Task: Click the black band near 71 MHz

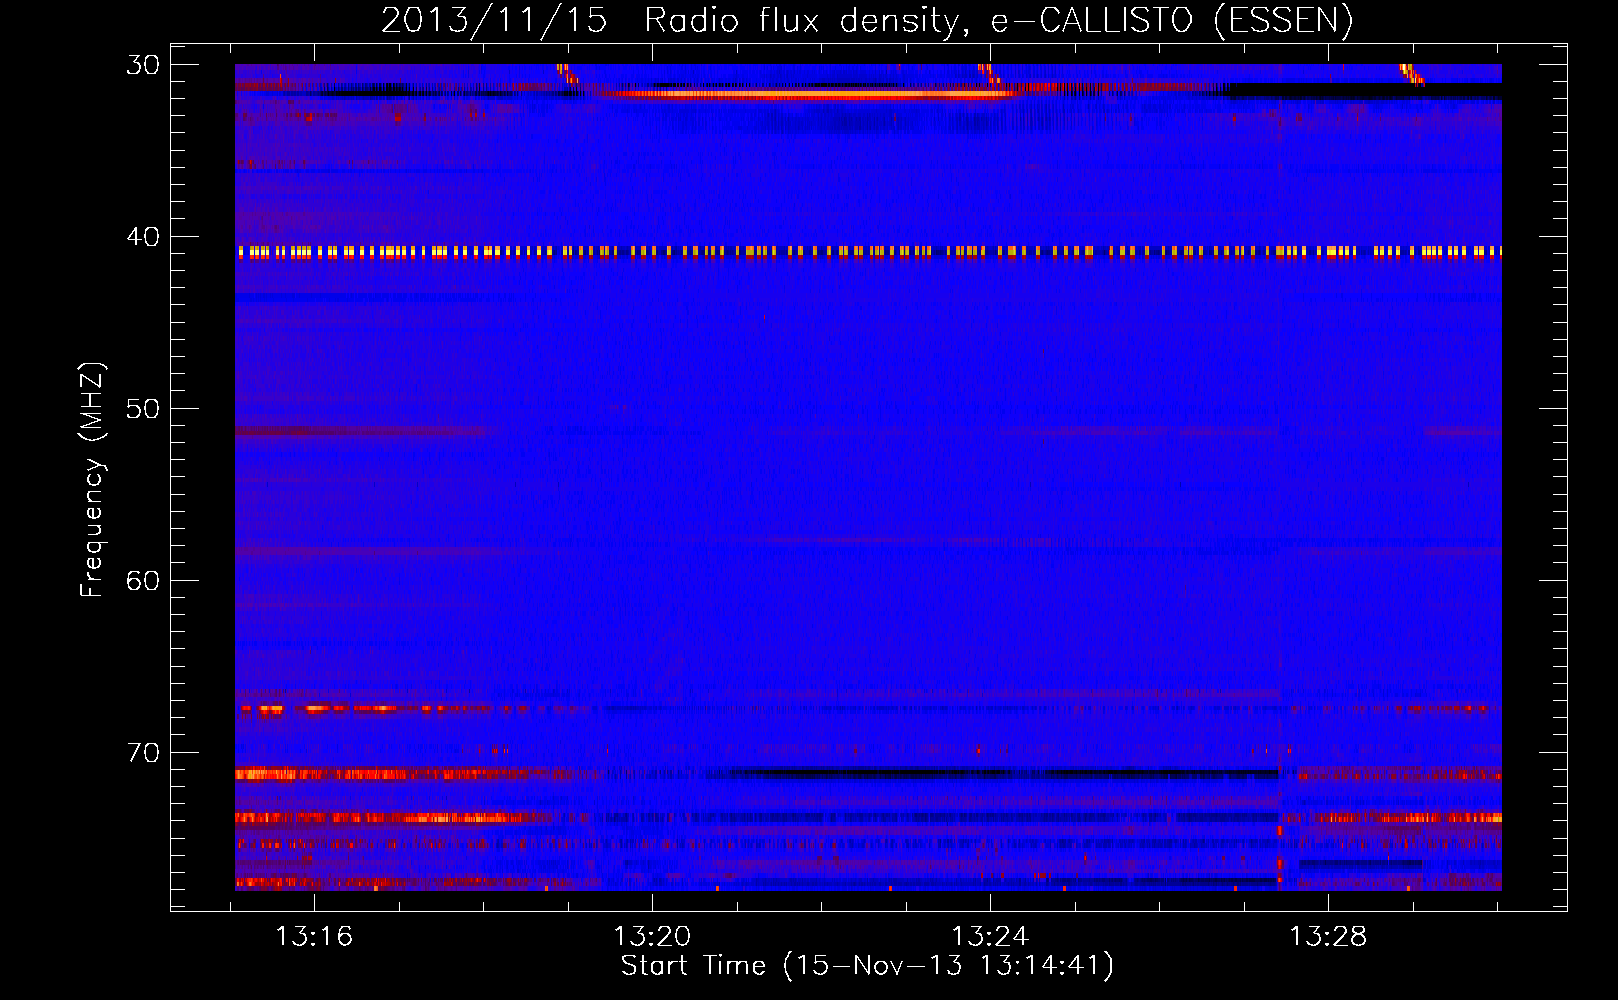Action: point(1000,773)
